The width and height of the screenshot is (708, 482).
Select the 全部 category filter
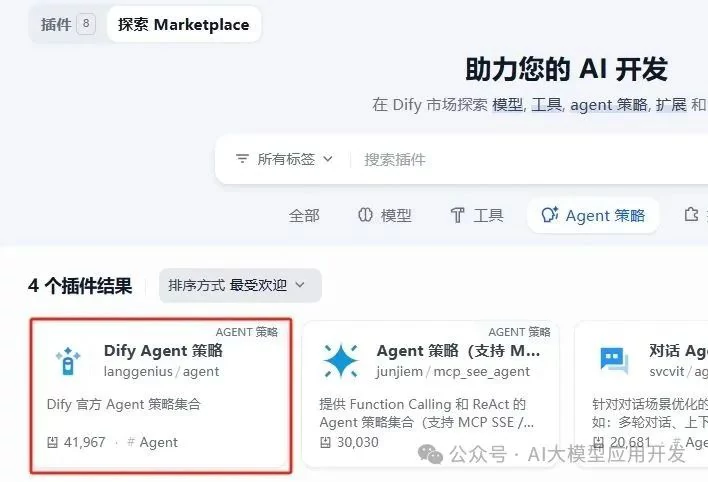tap(304, 215)
